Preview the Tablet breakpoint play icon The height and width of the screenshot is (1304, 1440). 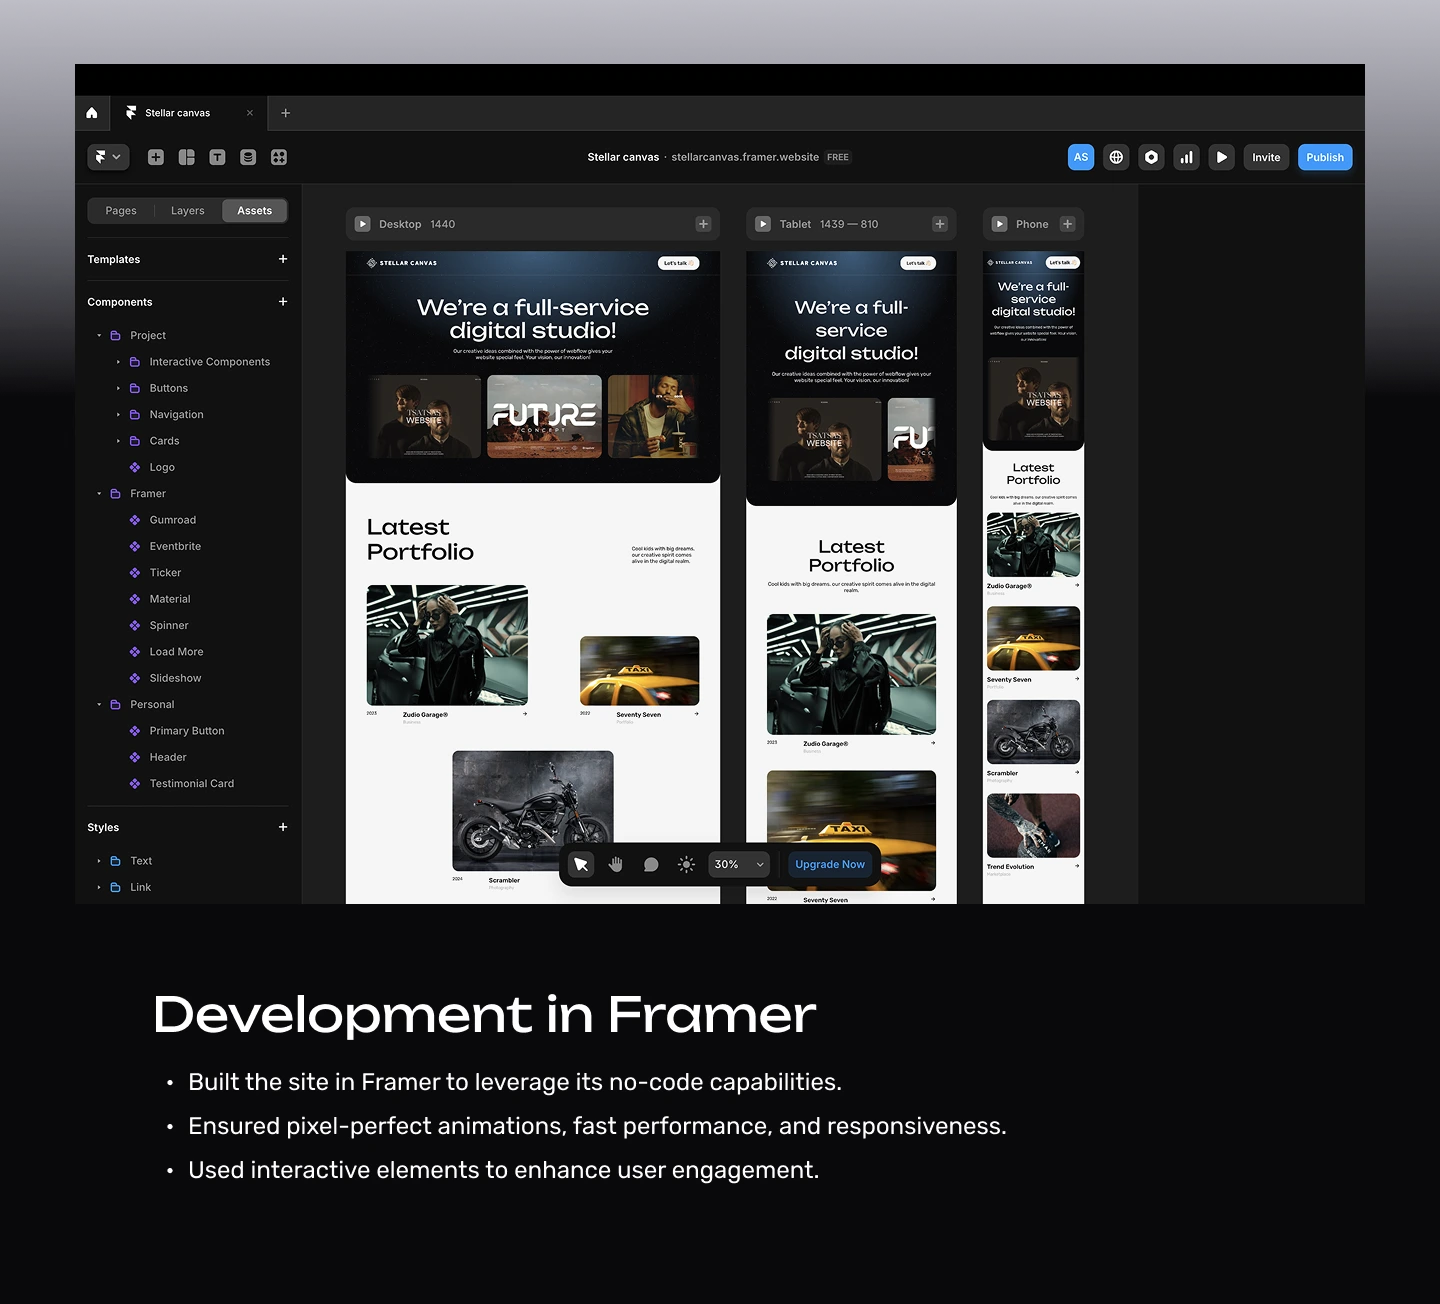pyautogui.click(x=763, y=224)
